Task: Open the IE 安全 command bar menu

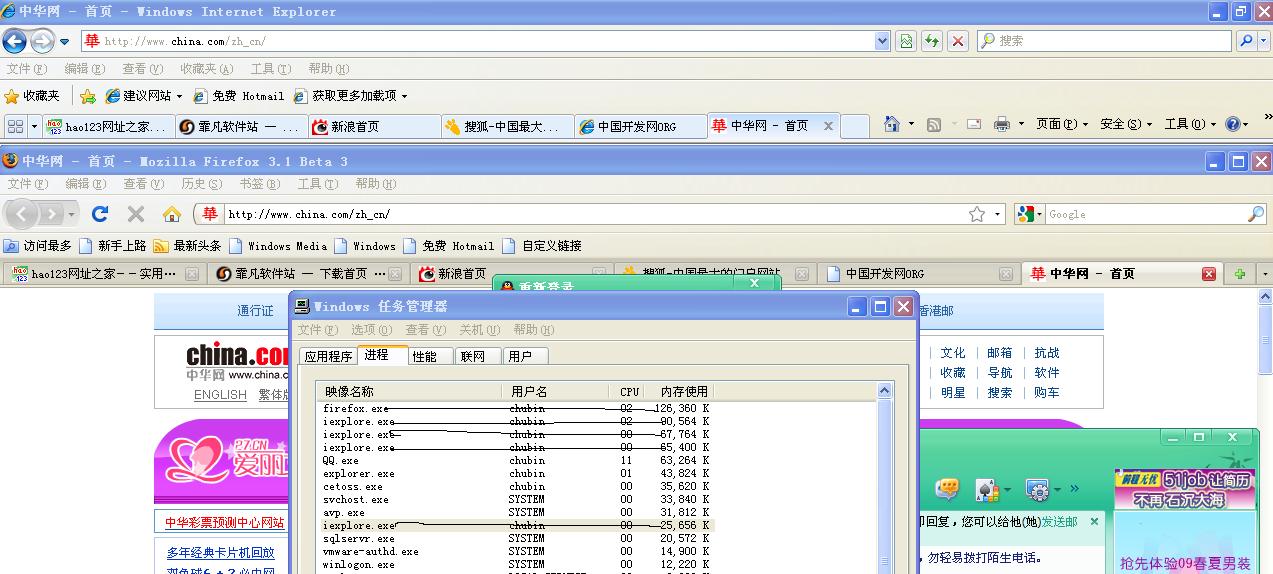Action: tap(1126, 124)
